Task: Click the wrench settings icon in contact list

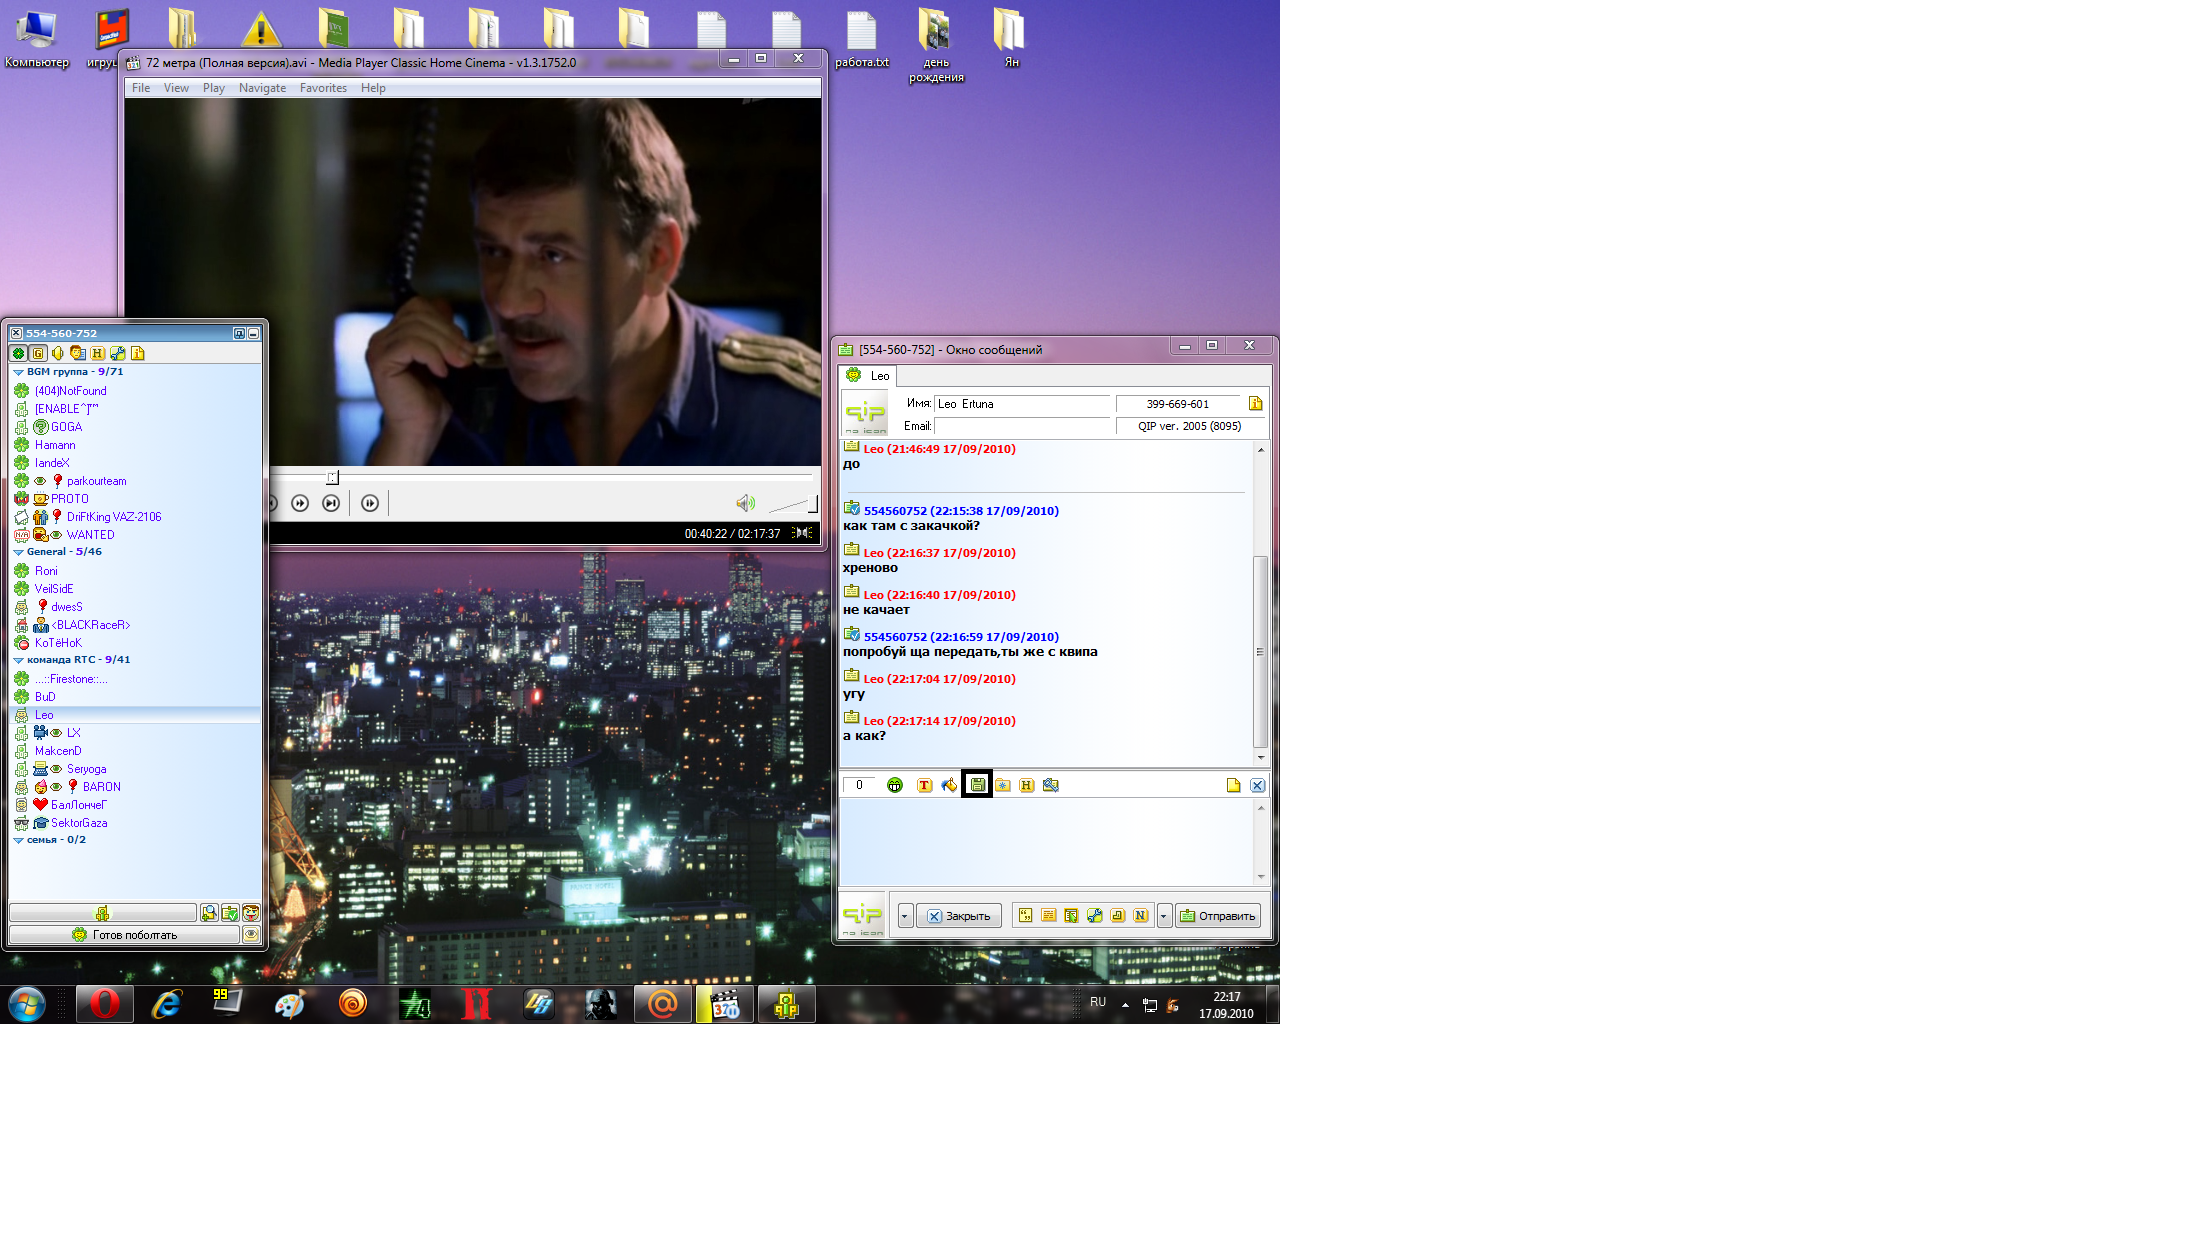Action: point(118,353)
